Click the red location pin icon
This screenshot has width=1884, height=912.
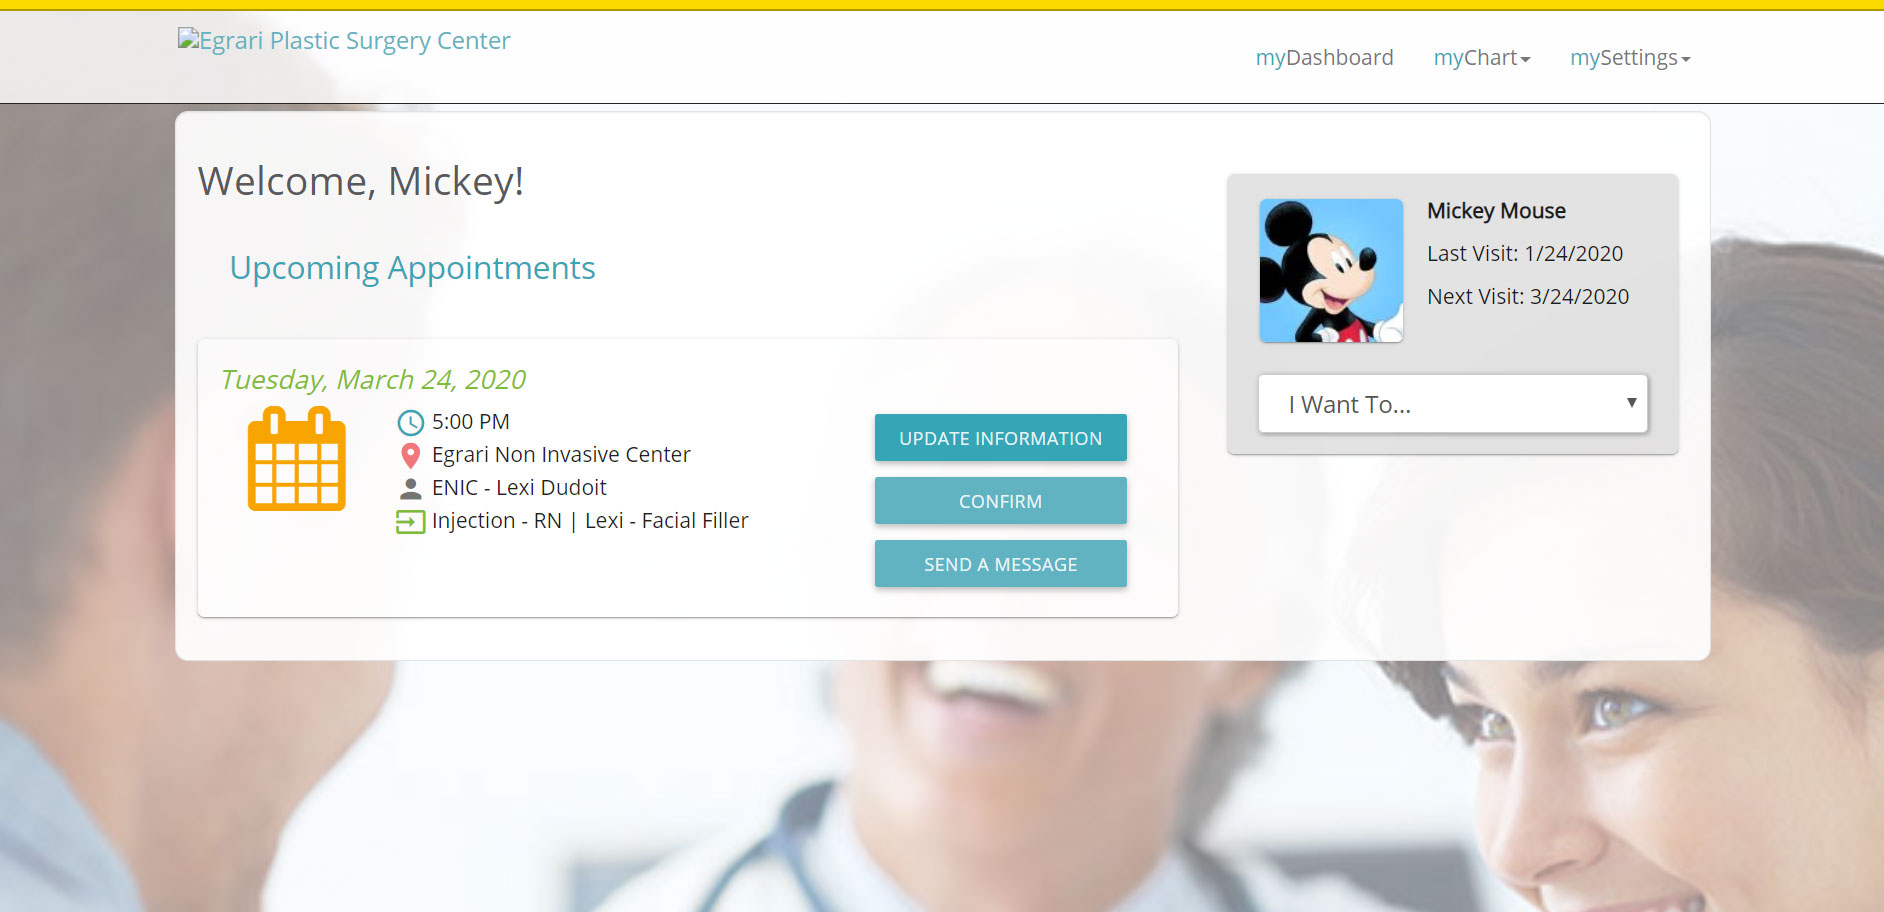coord(410,455)
